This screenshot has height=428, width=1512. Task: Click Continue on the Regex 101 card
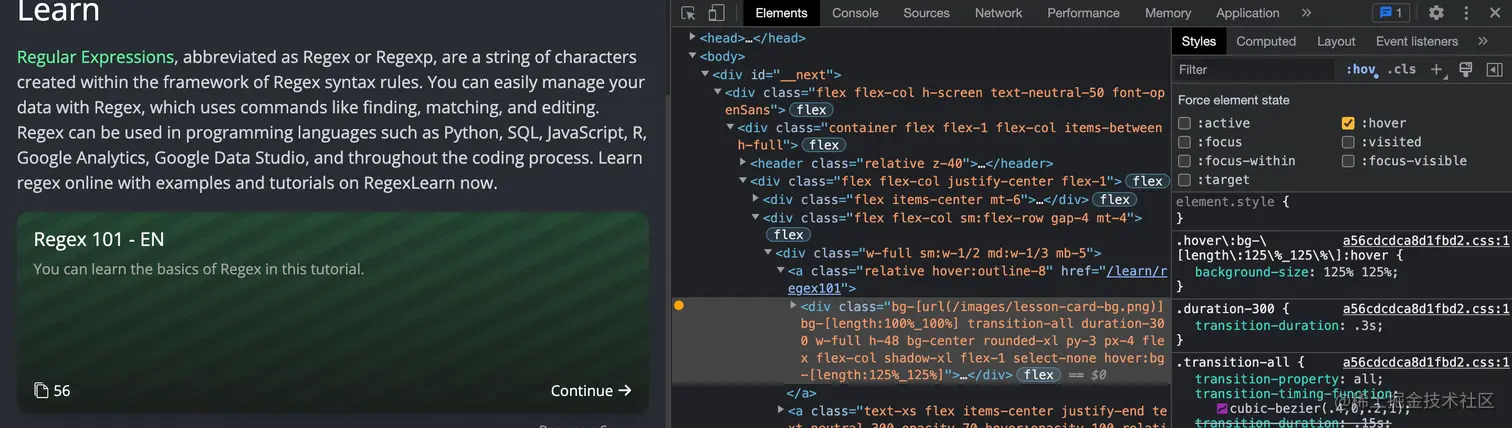pyautogui.click(x=591, y=390)
